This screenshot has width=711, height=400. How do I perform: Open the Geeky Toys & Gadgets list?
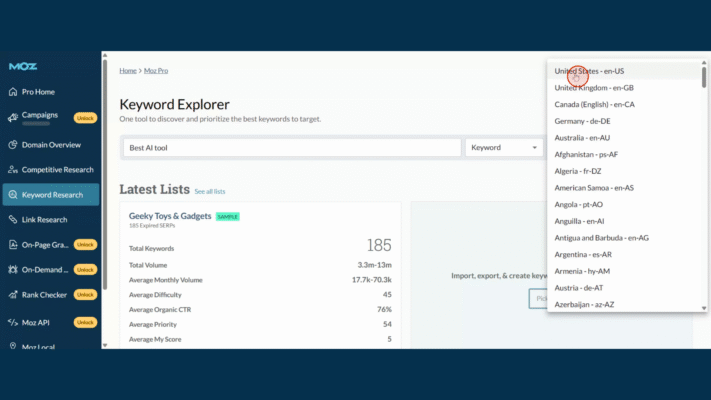point(170,216)
